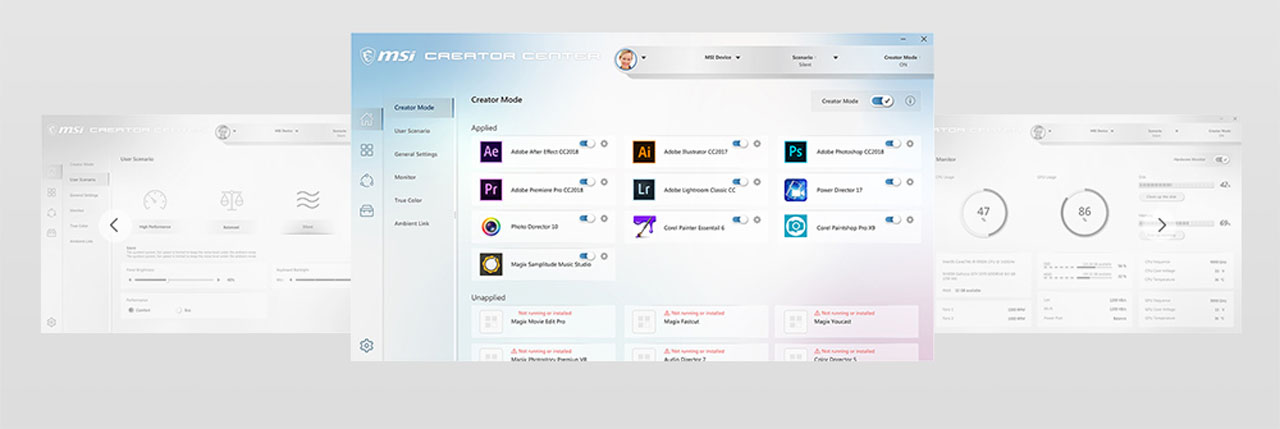
Task: Toggle Adobe Illustrator CC2017 optimization off
Action: coord(740,144)
